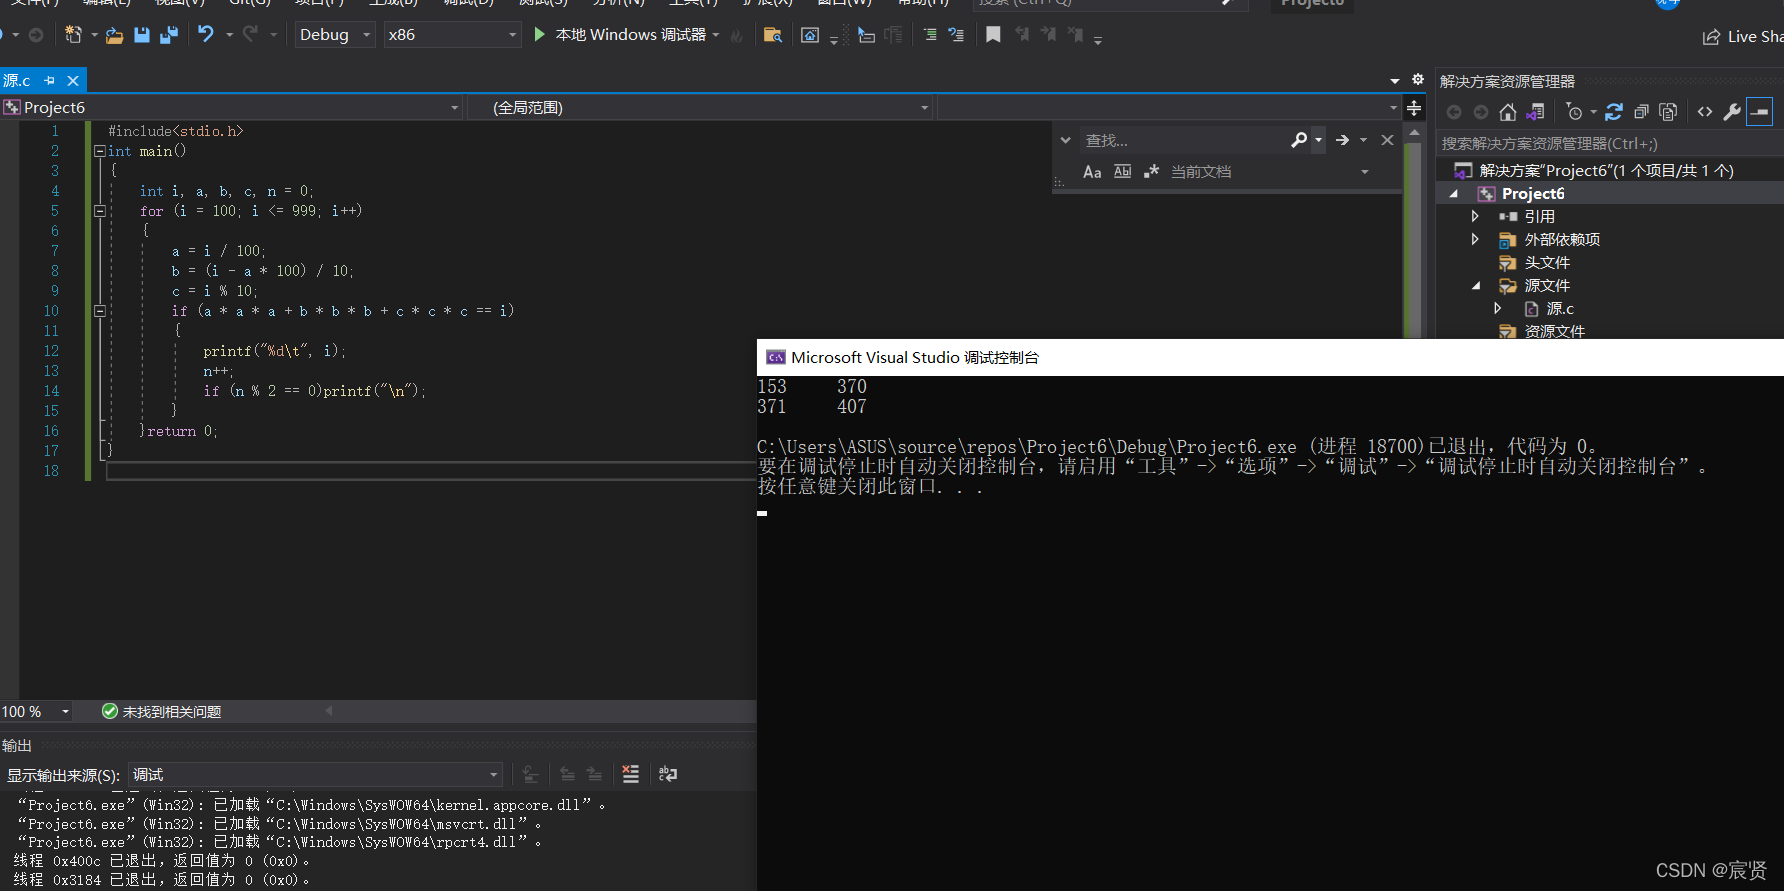1784x891 pixels.
Task: Collapse the for loop fold marker
Action: pyautogui.click(x=99, y=211)
